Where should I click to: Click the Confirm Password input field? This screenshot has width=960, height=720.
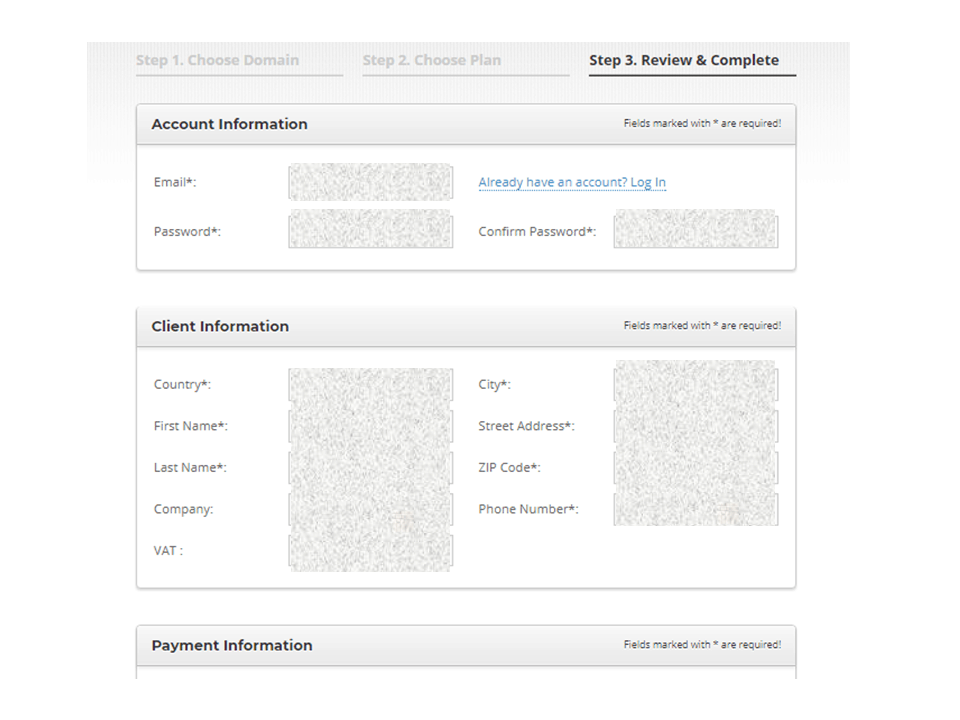point(696,229)
